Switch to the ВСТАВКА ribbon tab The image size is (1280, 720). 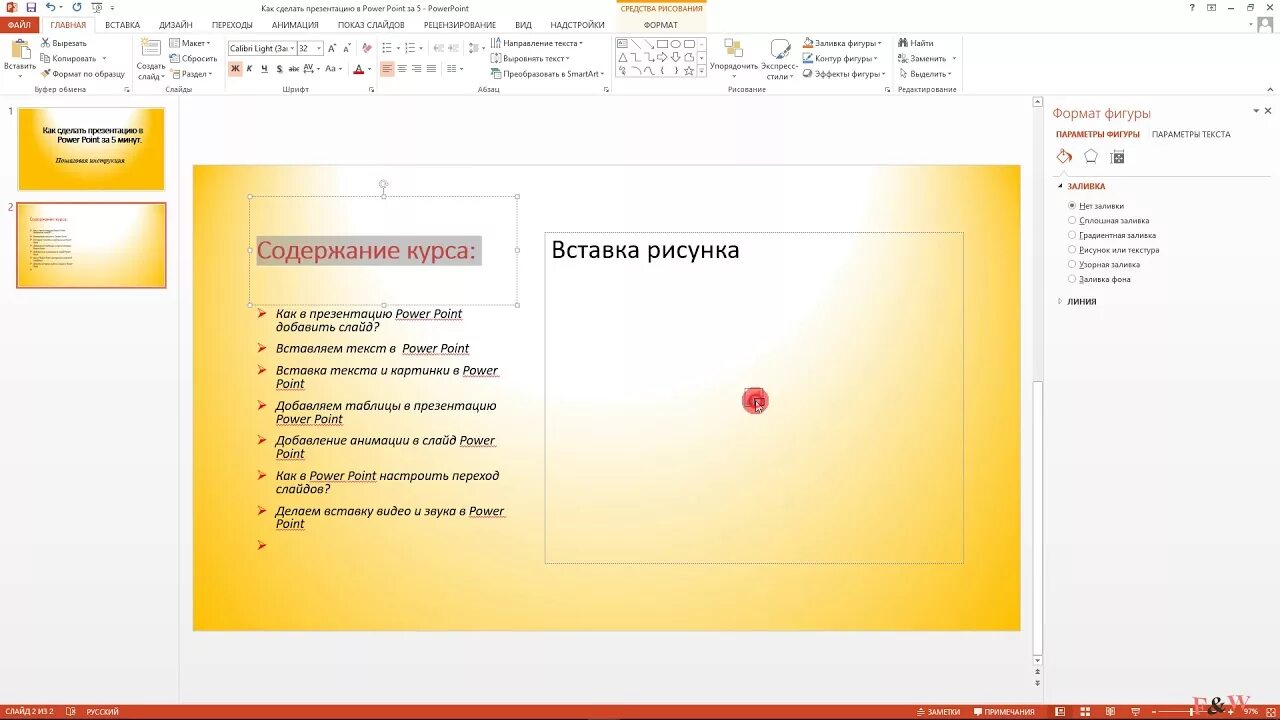[x=122, y=25]
